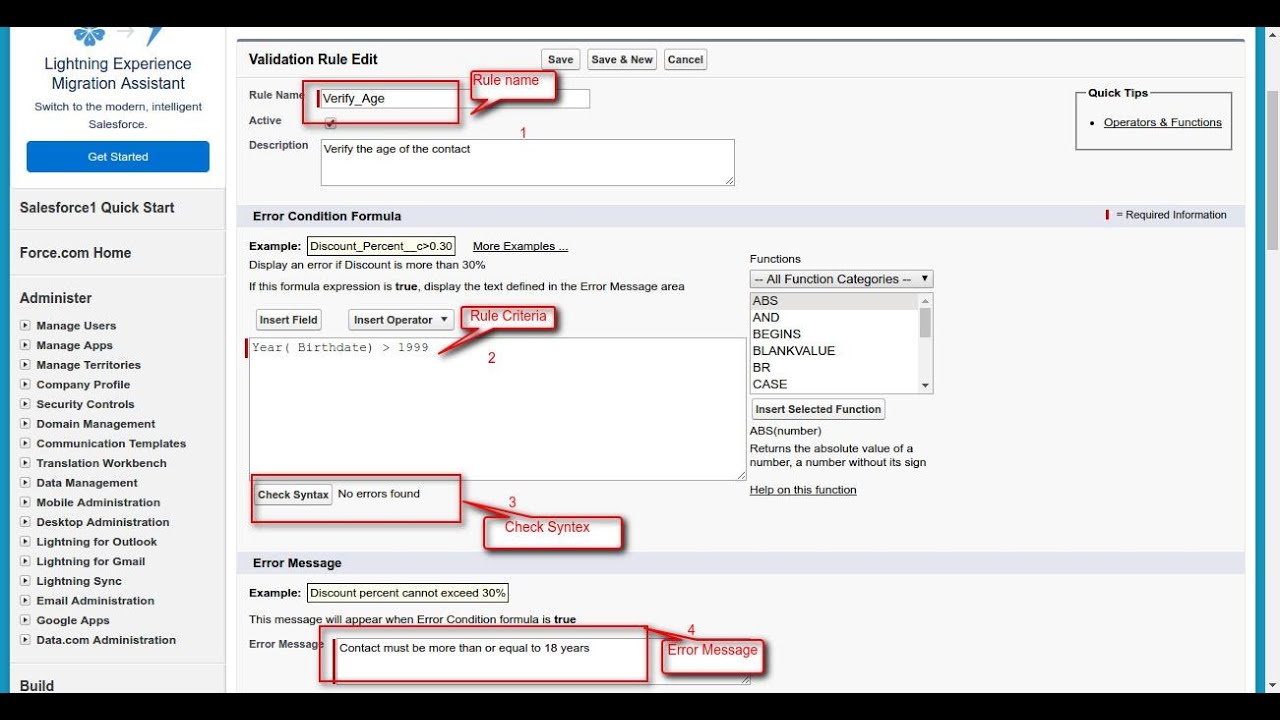Click the Error Message text area
1280x720 pixels.
pos(542,660)
